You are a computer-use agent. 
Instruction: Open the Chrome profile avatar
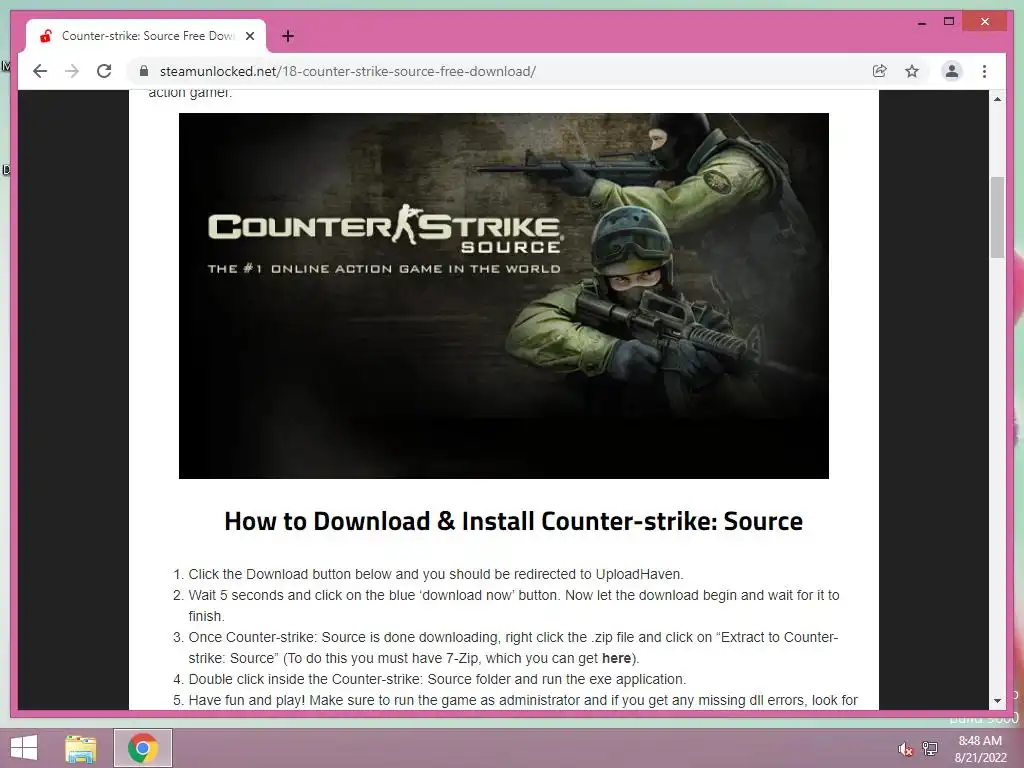952,71
